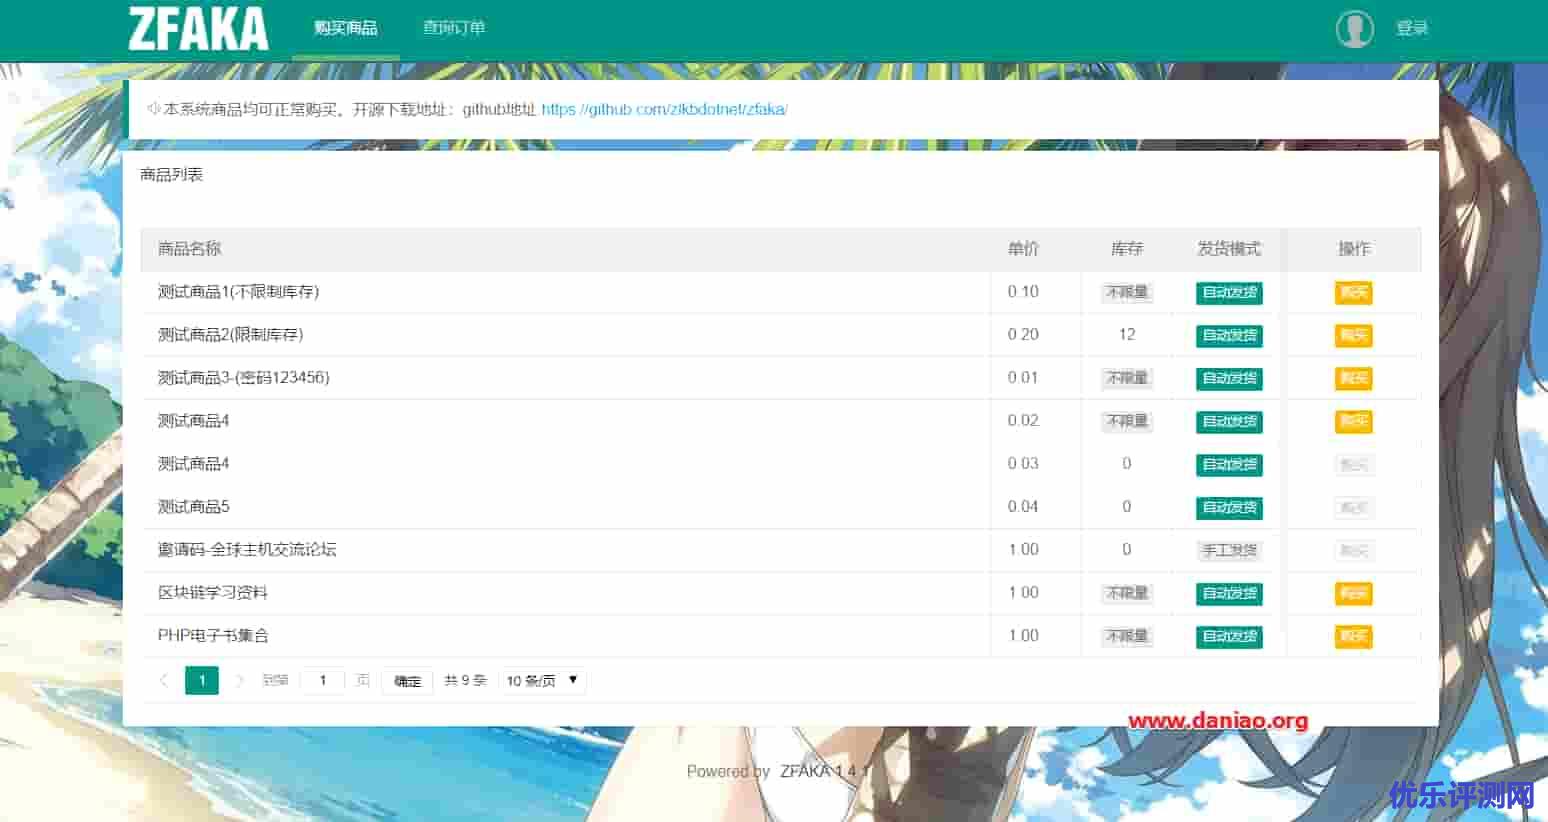1548x822 pixels.
Task: Click disabled buy button for 测试商品5
Action: (1354, 507)
